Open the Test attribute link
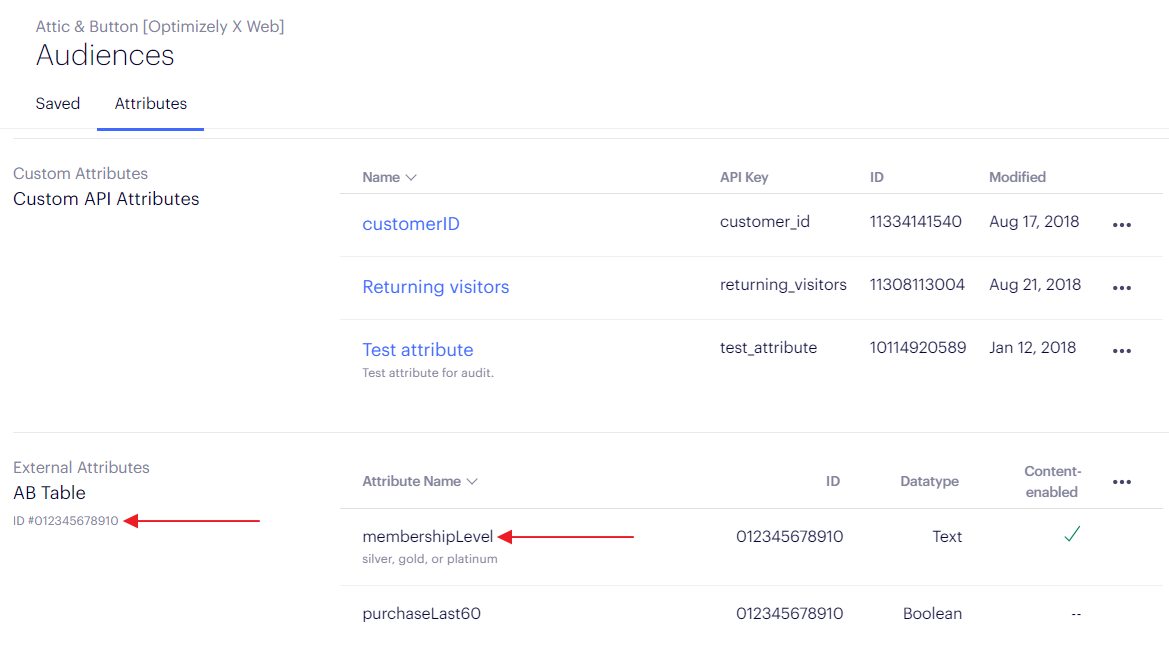The width and height of the screenshot is (1169, 660). (418, 350)
